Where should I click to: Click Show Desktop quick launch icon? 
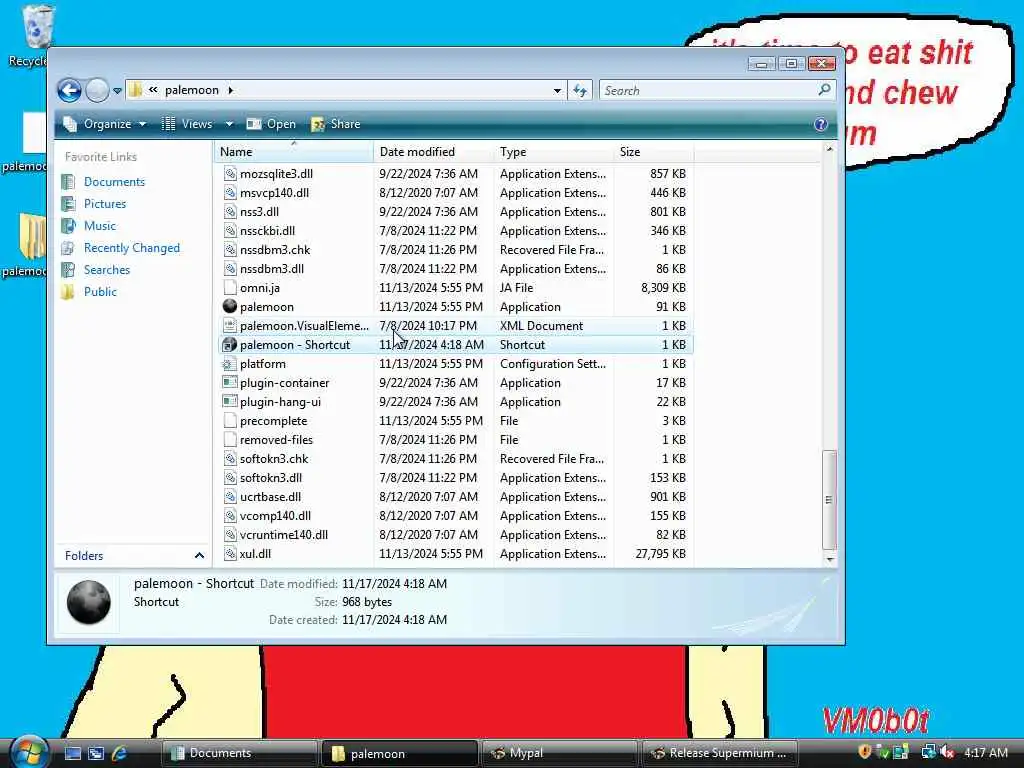point(73,753)
